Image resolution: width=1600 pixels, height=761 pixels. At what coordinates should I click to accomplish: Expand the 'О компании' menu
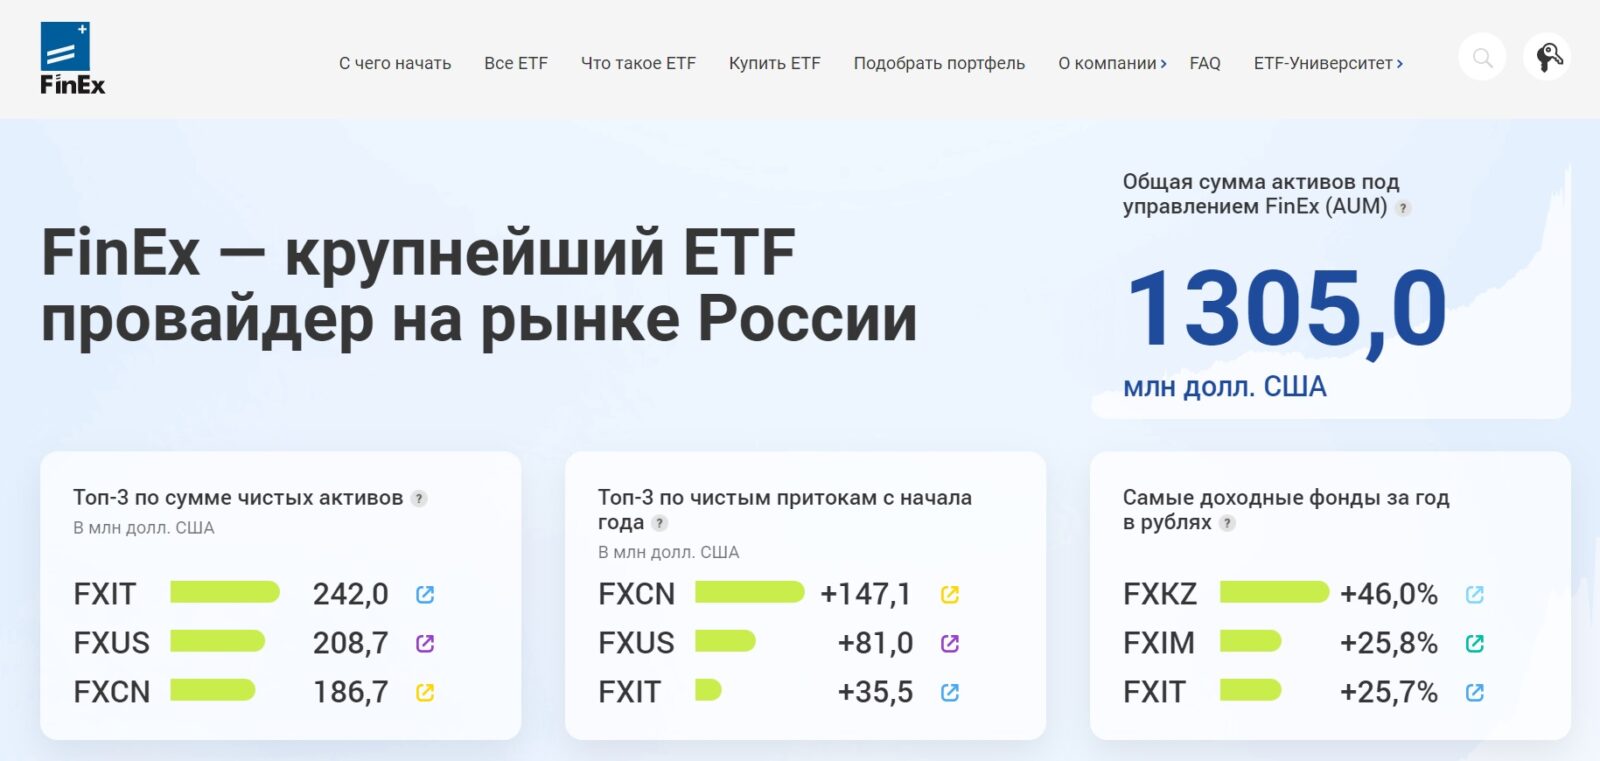click(1112, 63)
